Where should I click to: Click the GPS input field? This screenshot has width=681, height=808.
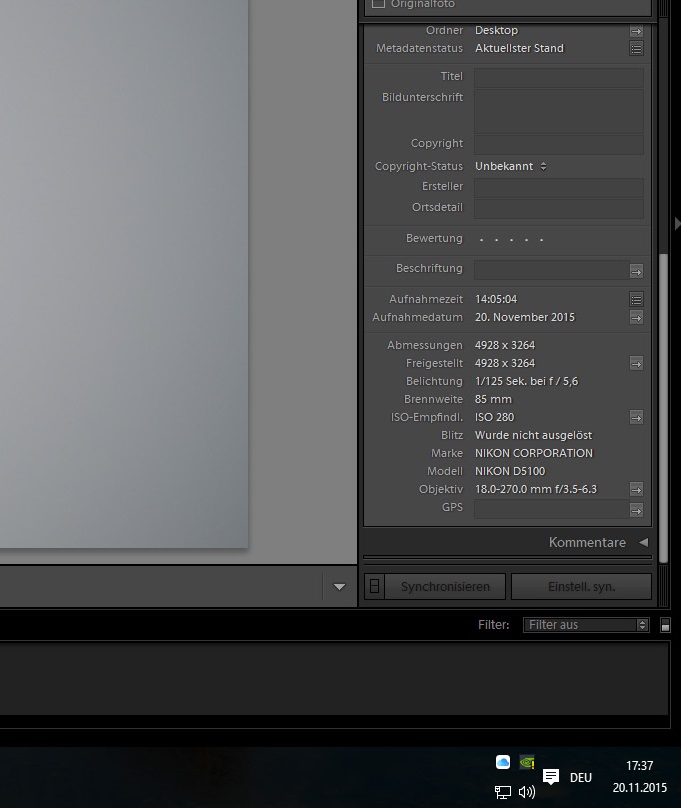pos(551,509)
